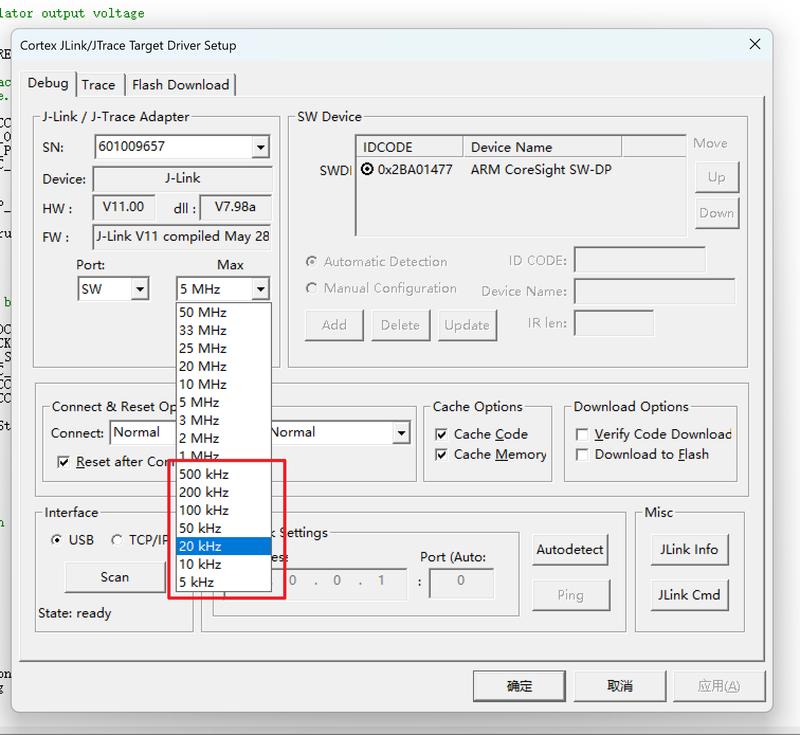The height and width of the screenshot is (735, 800).
Task: Collapse the Max clock dropdown arrow
Action: [x=261, y=289]
